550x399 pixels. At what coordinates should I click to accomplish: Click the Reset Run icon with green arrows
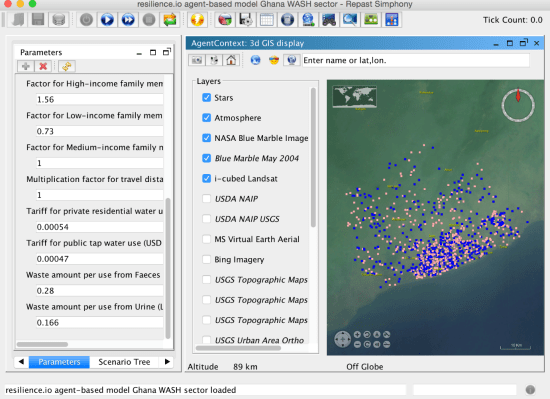coord(170,20)
